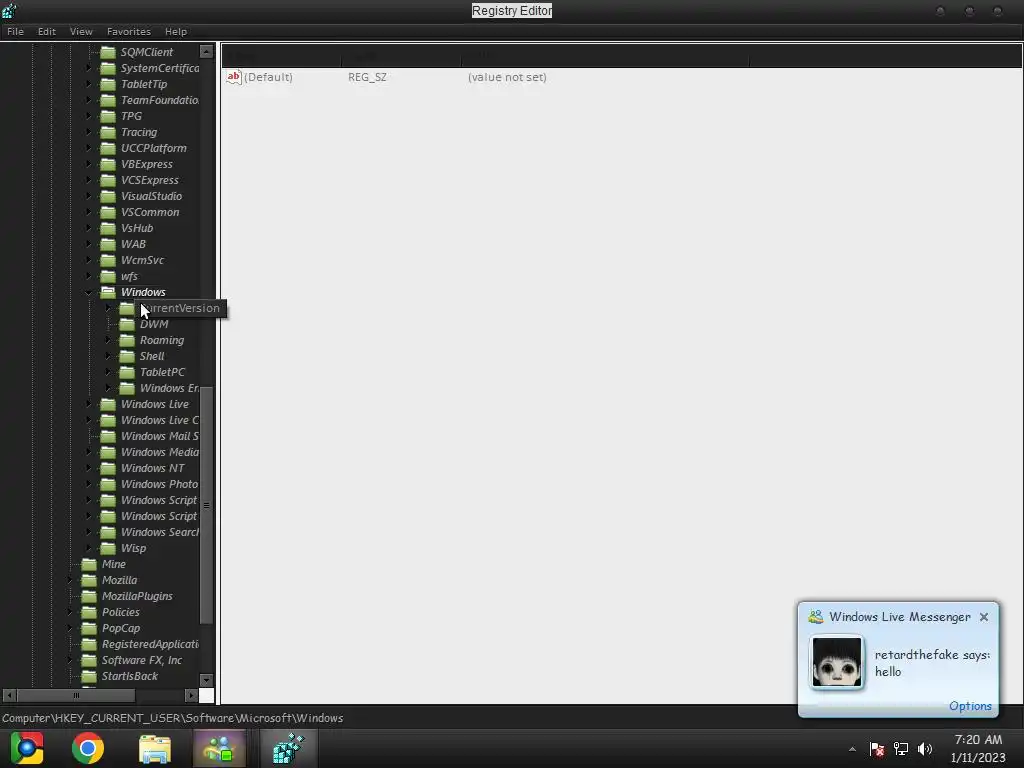Expand the Windows Live key
Image resolution: width=1024 pixels, height=768 pixels.
tap(89, 404)
